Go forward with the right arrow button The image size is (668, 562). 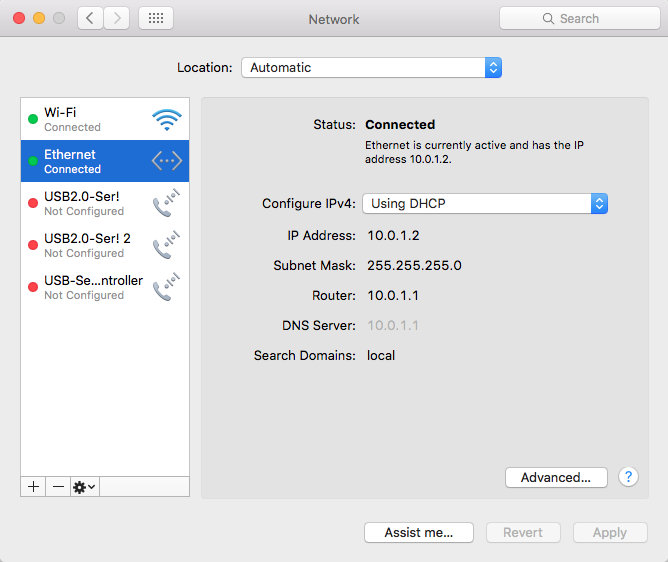pos(116,18)
